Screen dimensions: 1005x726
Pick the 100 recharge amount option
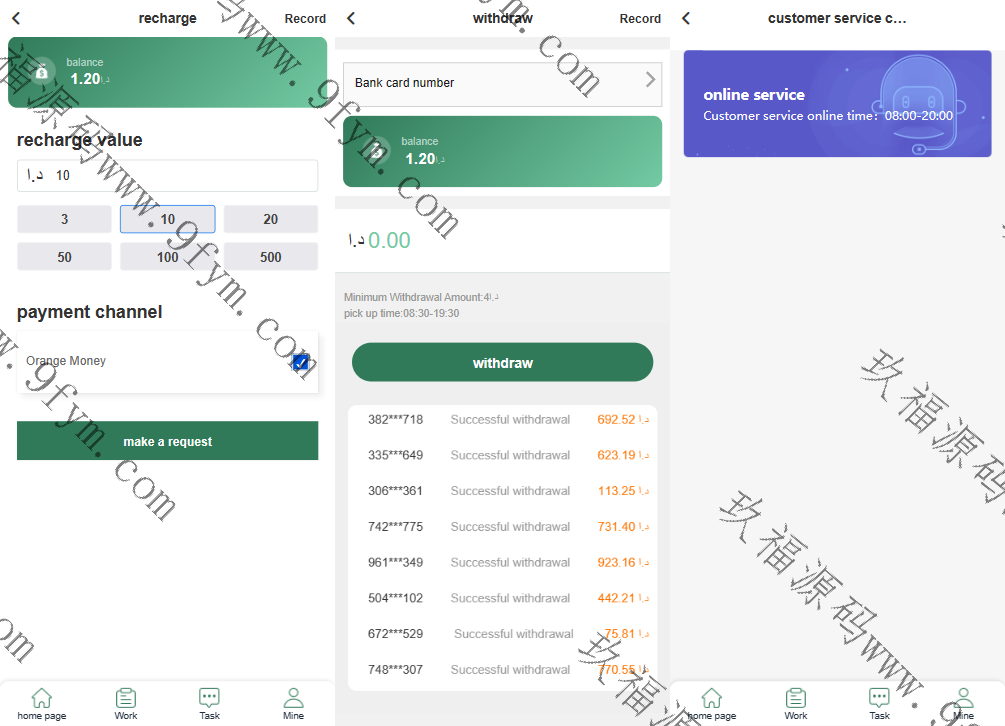167,257
